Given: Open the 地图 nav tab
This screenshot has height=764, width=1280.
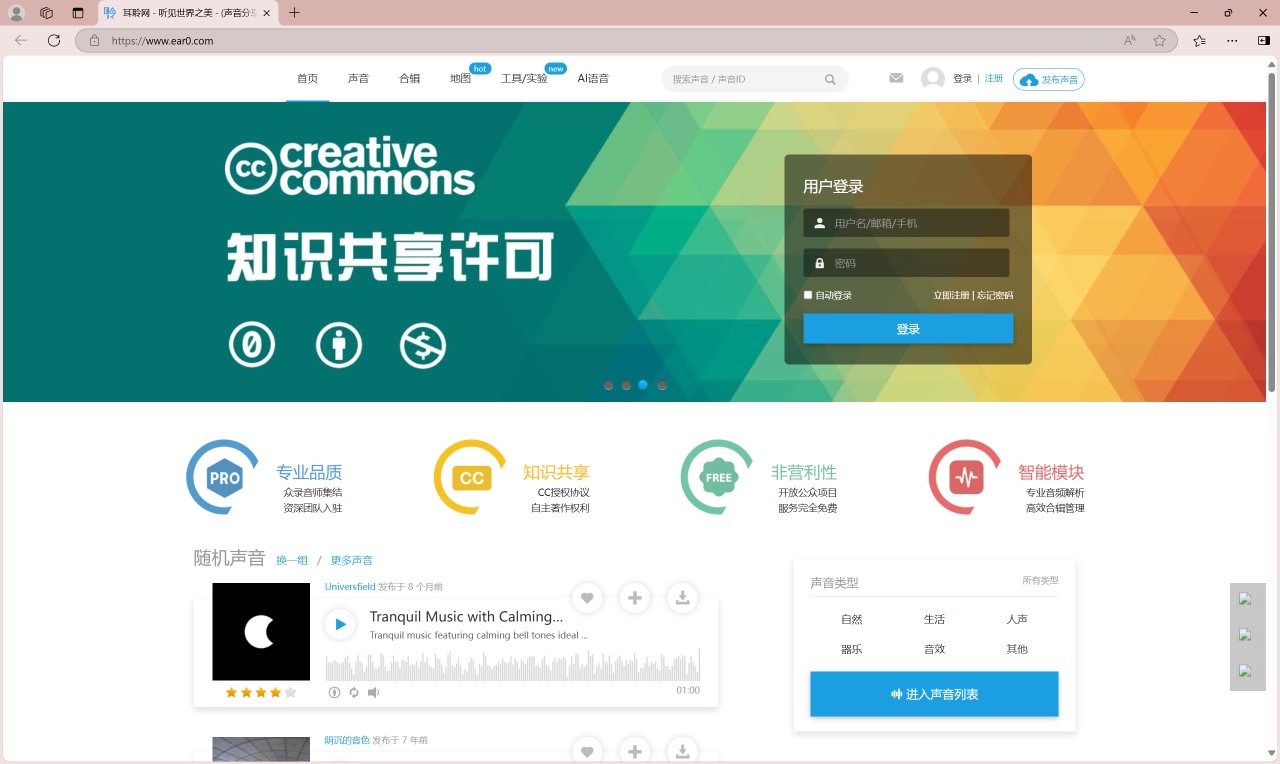Looking at the screenshot, I should click(x=460, y=79).
